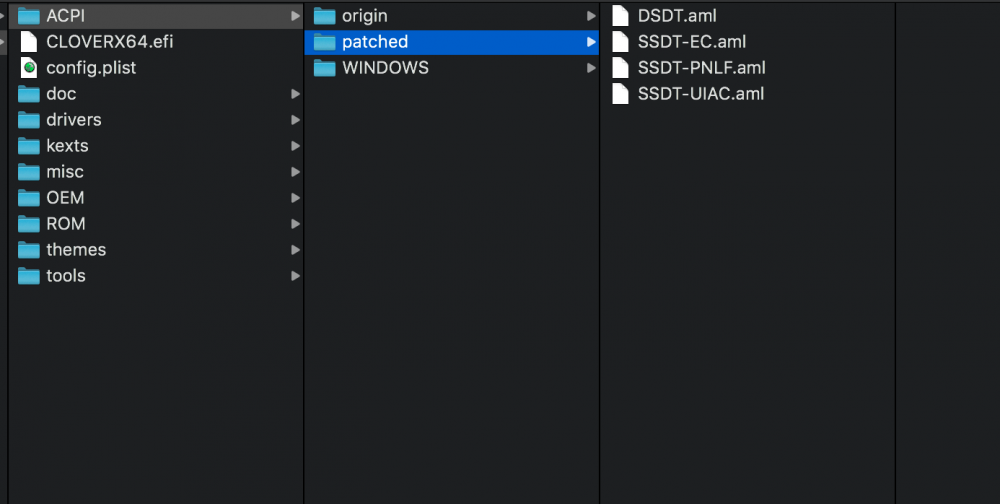1000x504 pixels.
Task: Click the WINDOWS folder icon
Action: [x=324, y=68]
